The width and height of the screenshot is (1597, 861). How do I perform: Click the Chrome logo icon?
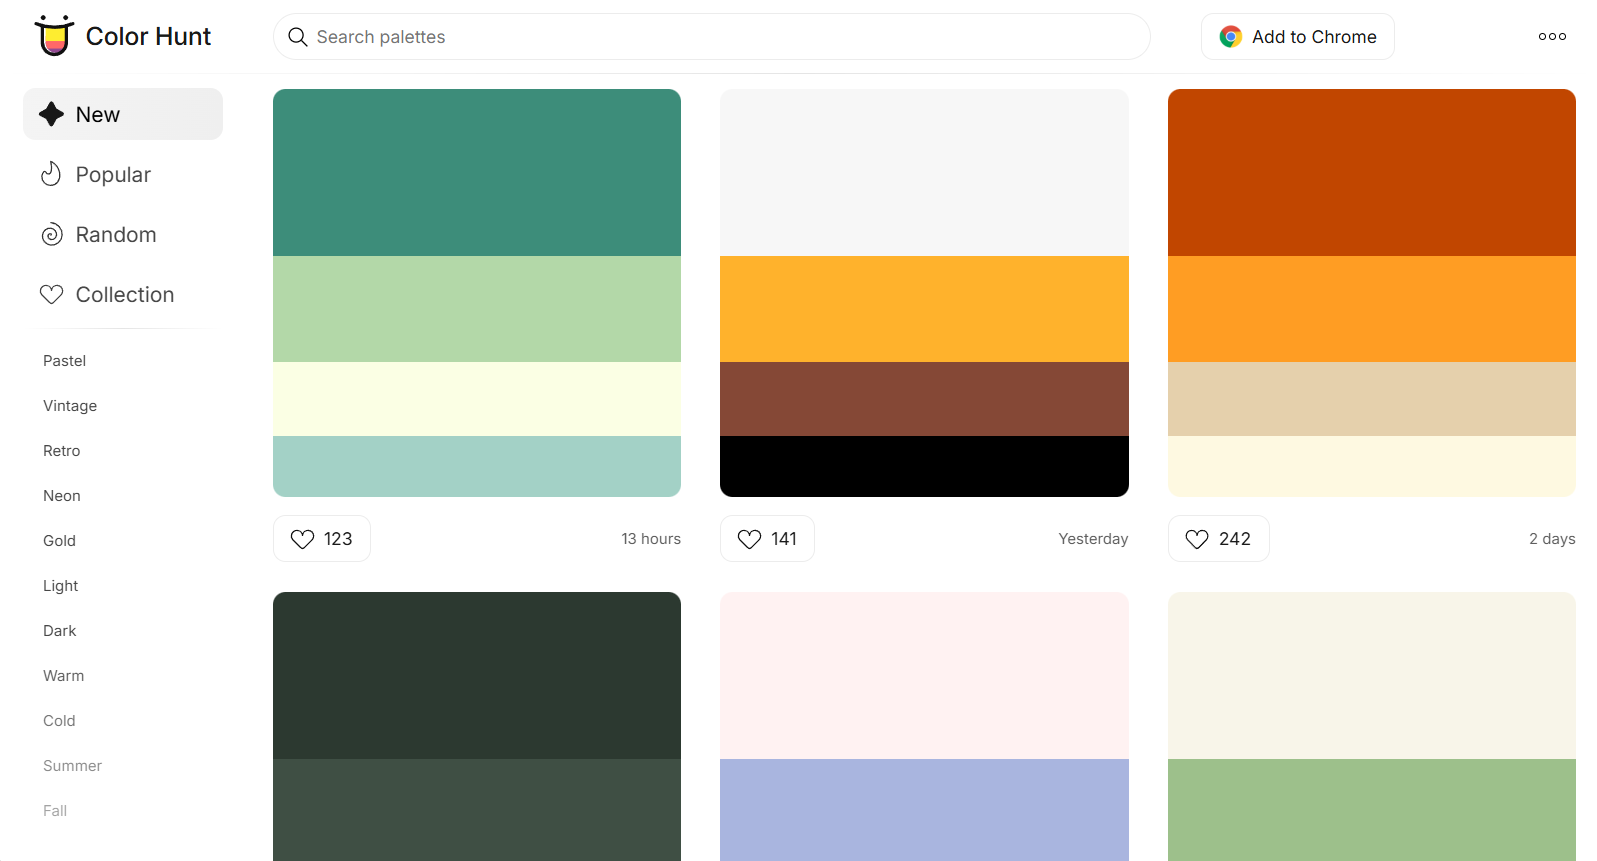click(x=1230, y=37)
